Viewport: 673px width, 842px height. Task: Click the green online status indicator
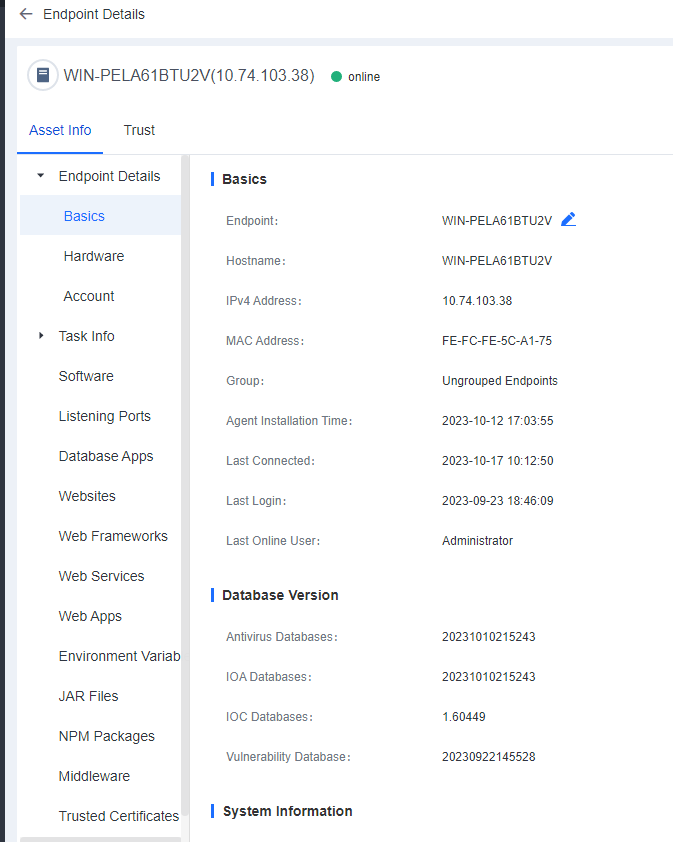337,77
